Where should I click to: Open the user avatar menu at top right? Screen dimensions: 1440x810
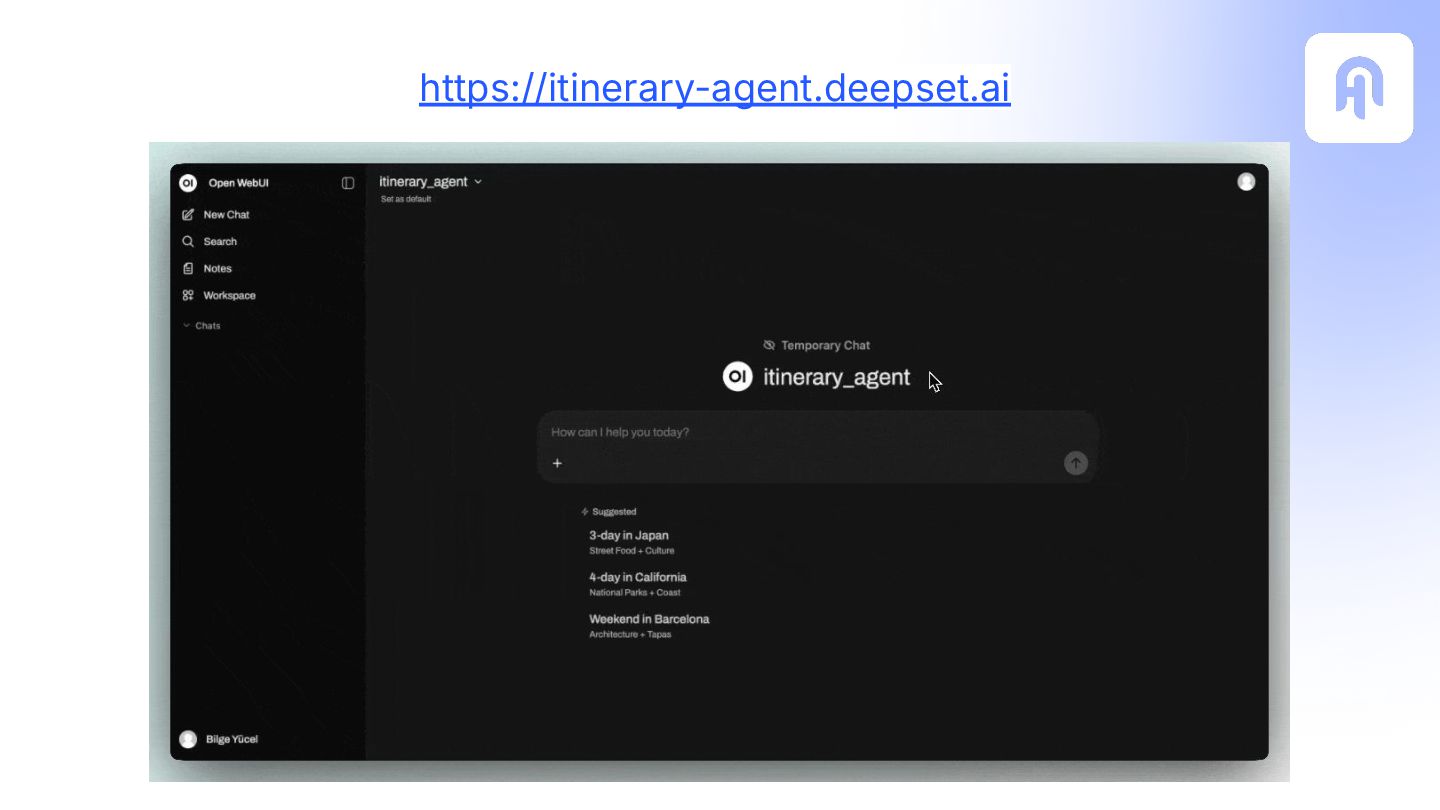point(1246,182)
